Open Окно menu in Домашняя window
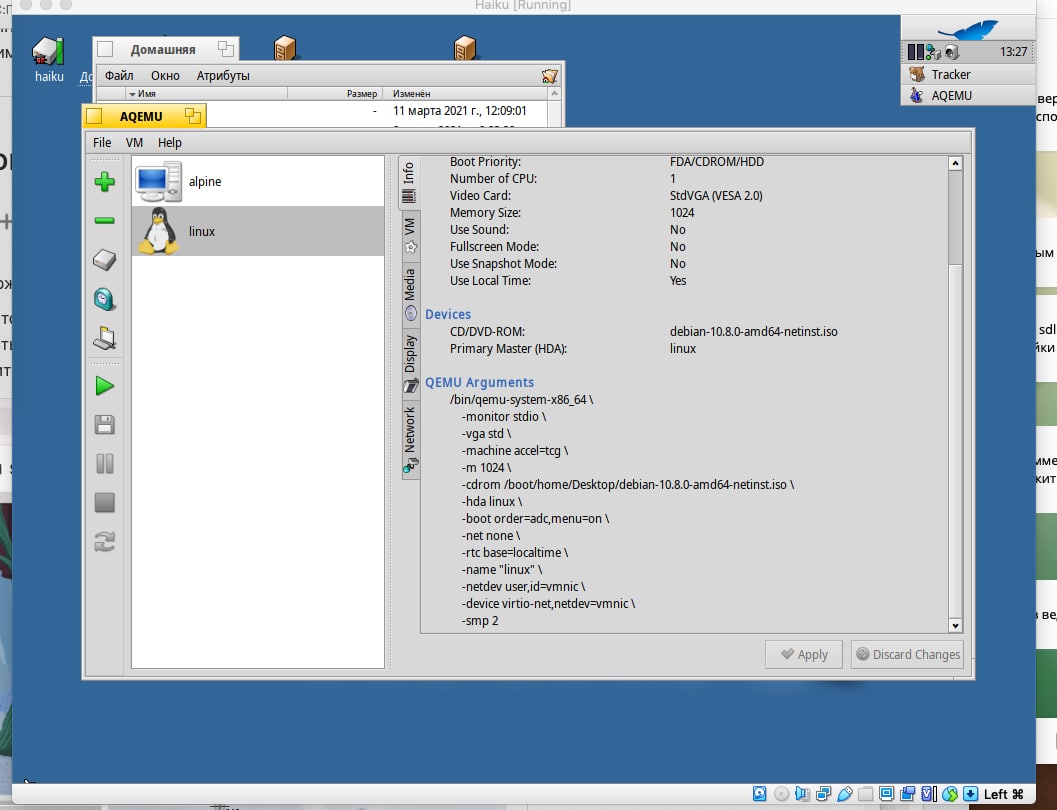 point(165,75)
